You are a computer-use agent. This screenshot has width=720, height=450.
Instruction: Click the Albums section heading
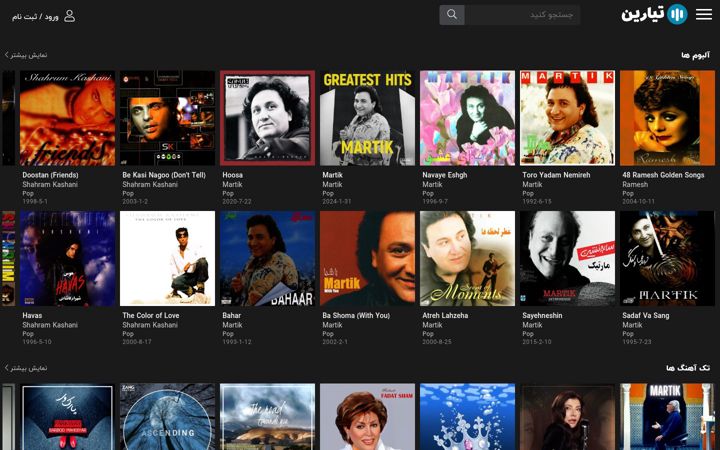click(x=696, y=55)
